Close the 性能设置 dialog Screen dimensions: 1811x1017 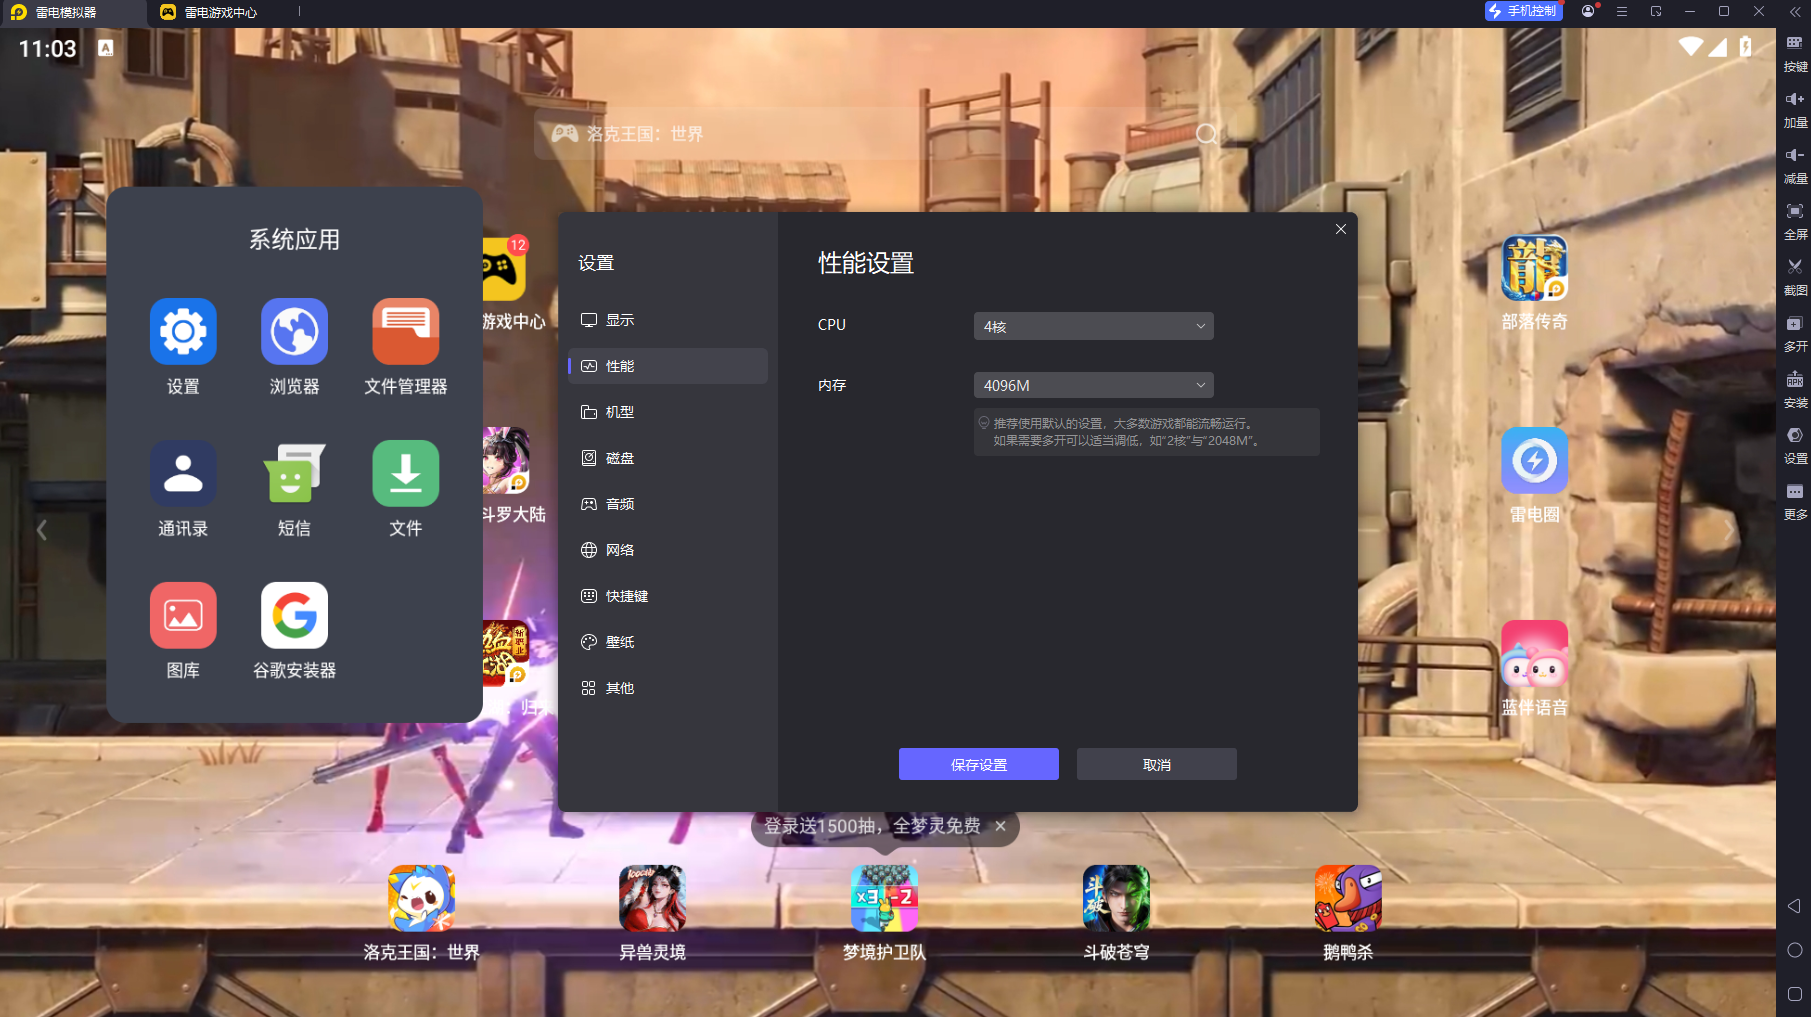pos(1340,229)
